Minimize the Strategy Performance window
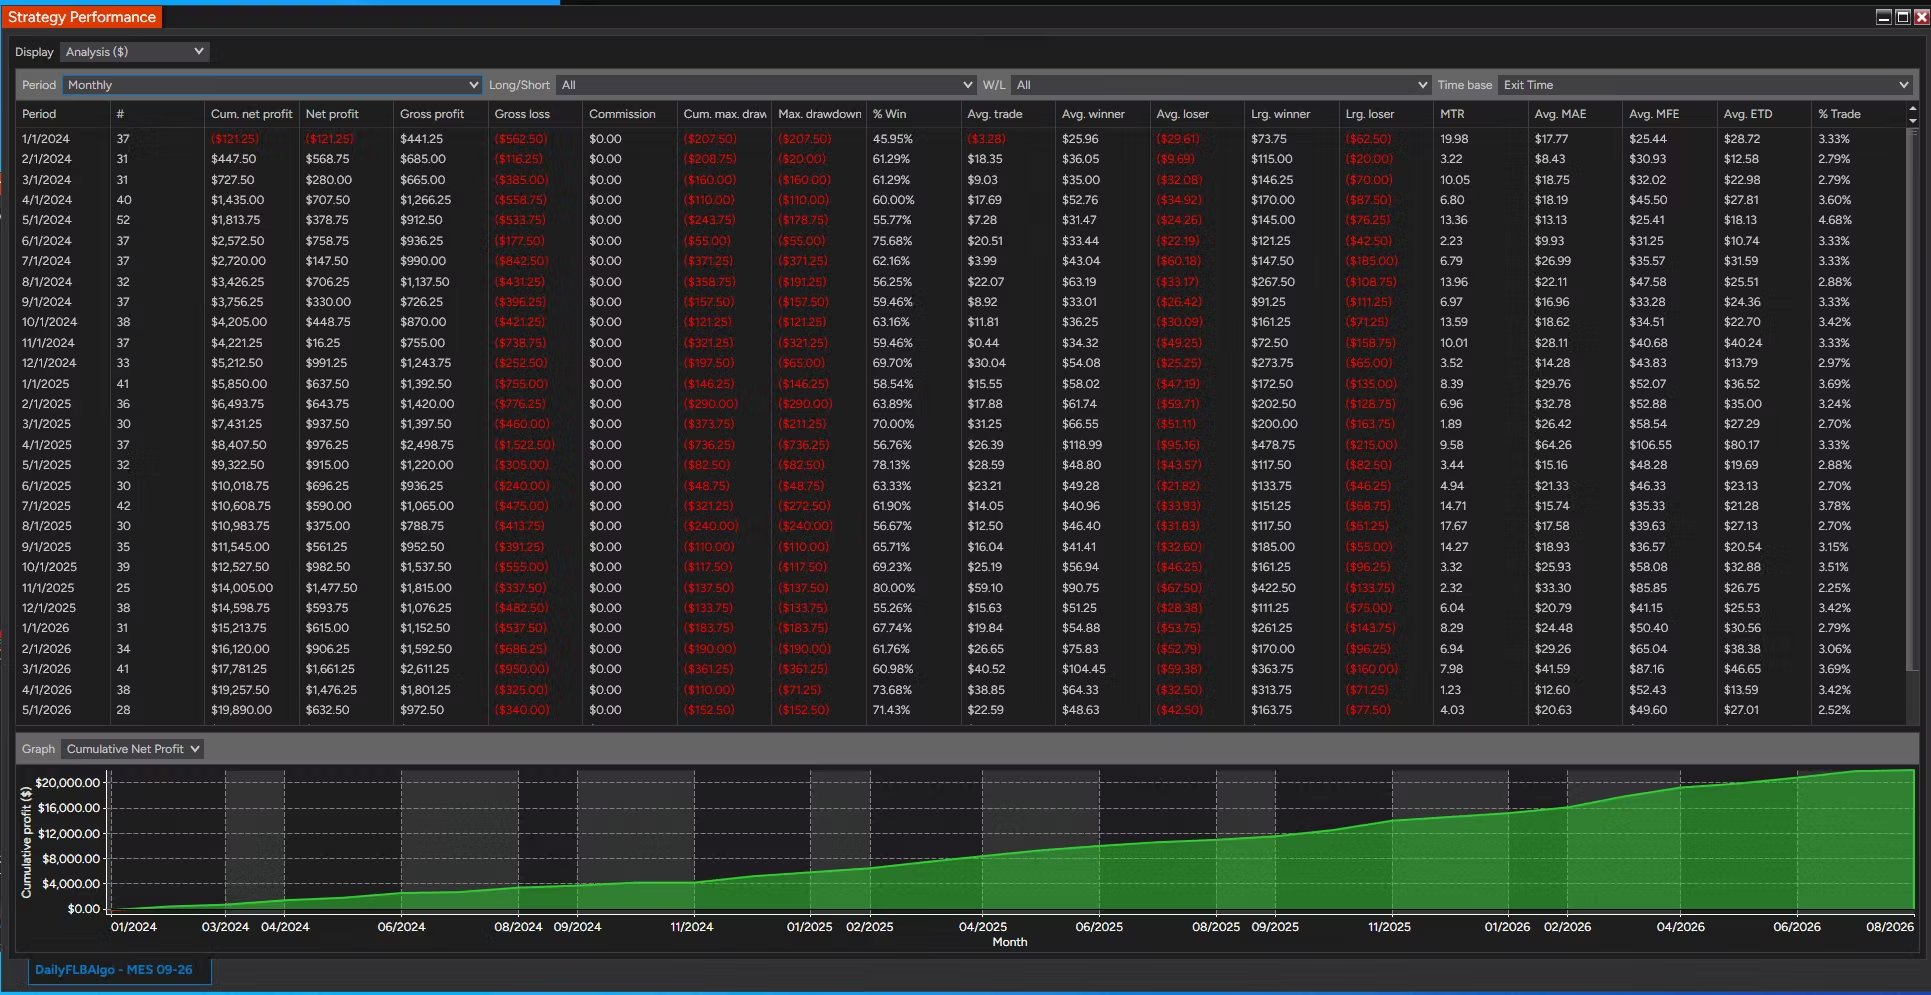The width and height of the screenshot is (1931, 995). [x=1884, y=17]
